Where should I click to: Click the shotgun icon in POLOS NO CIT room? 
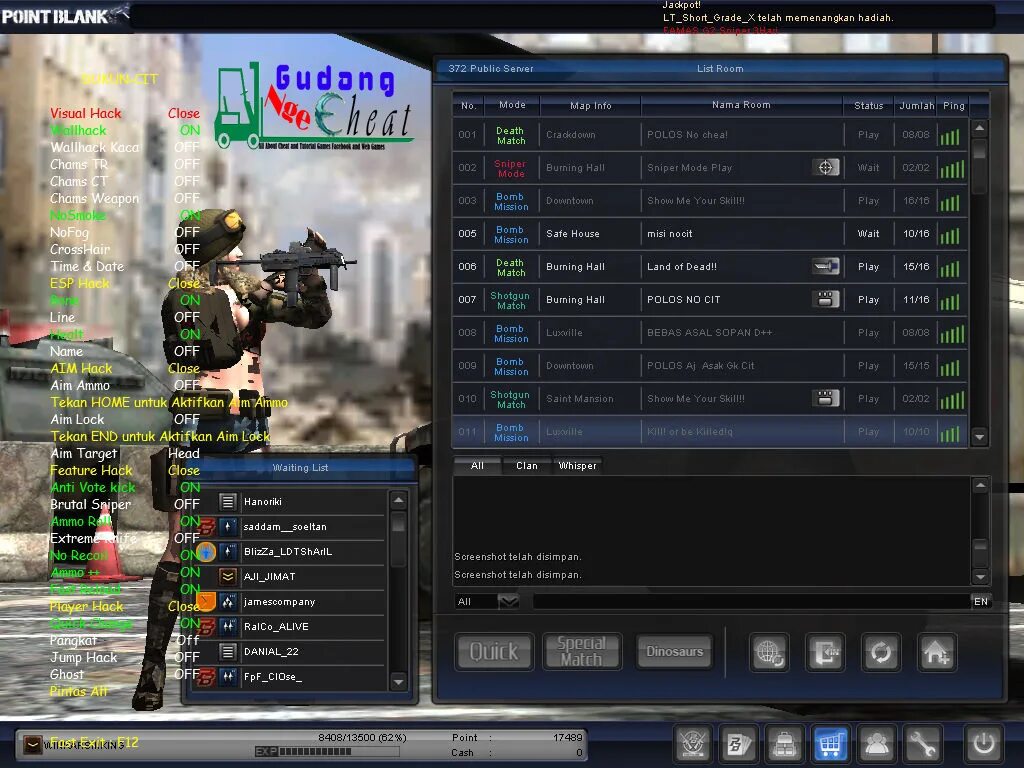825,299
